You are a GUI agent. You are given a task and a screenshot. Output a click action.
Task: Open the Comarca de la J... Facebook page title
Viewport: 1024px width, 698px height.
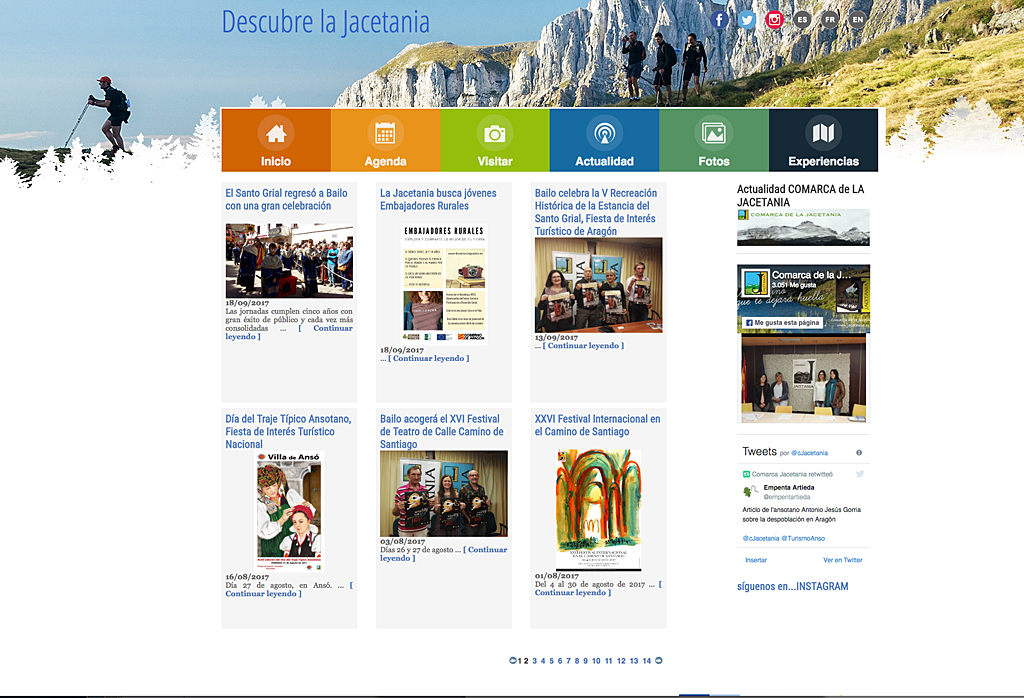pos(811,275)
